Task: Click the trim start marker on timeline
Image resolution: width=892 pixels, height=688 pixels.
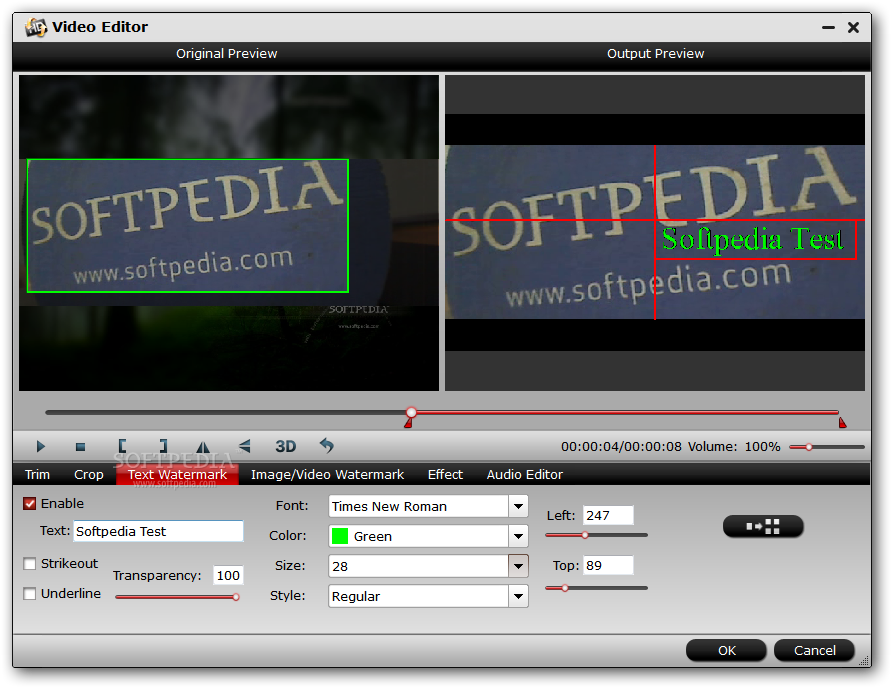Action: (x=408, y=423)
